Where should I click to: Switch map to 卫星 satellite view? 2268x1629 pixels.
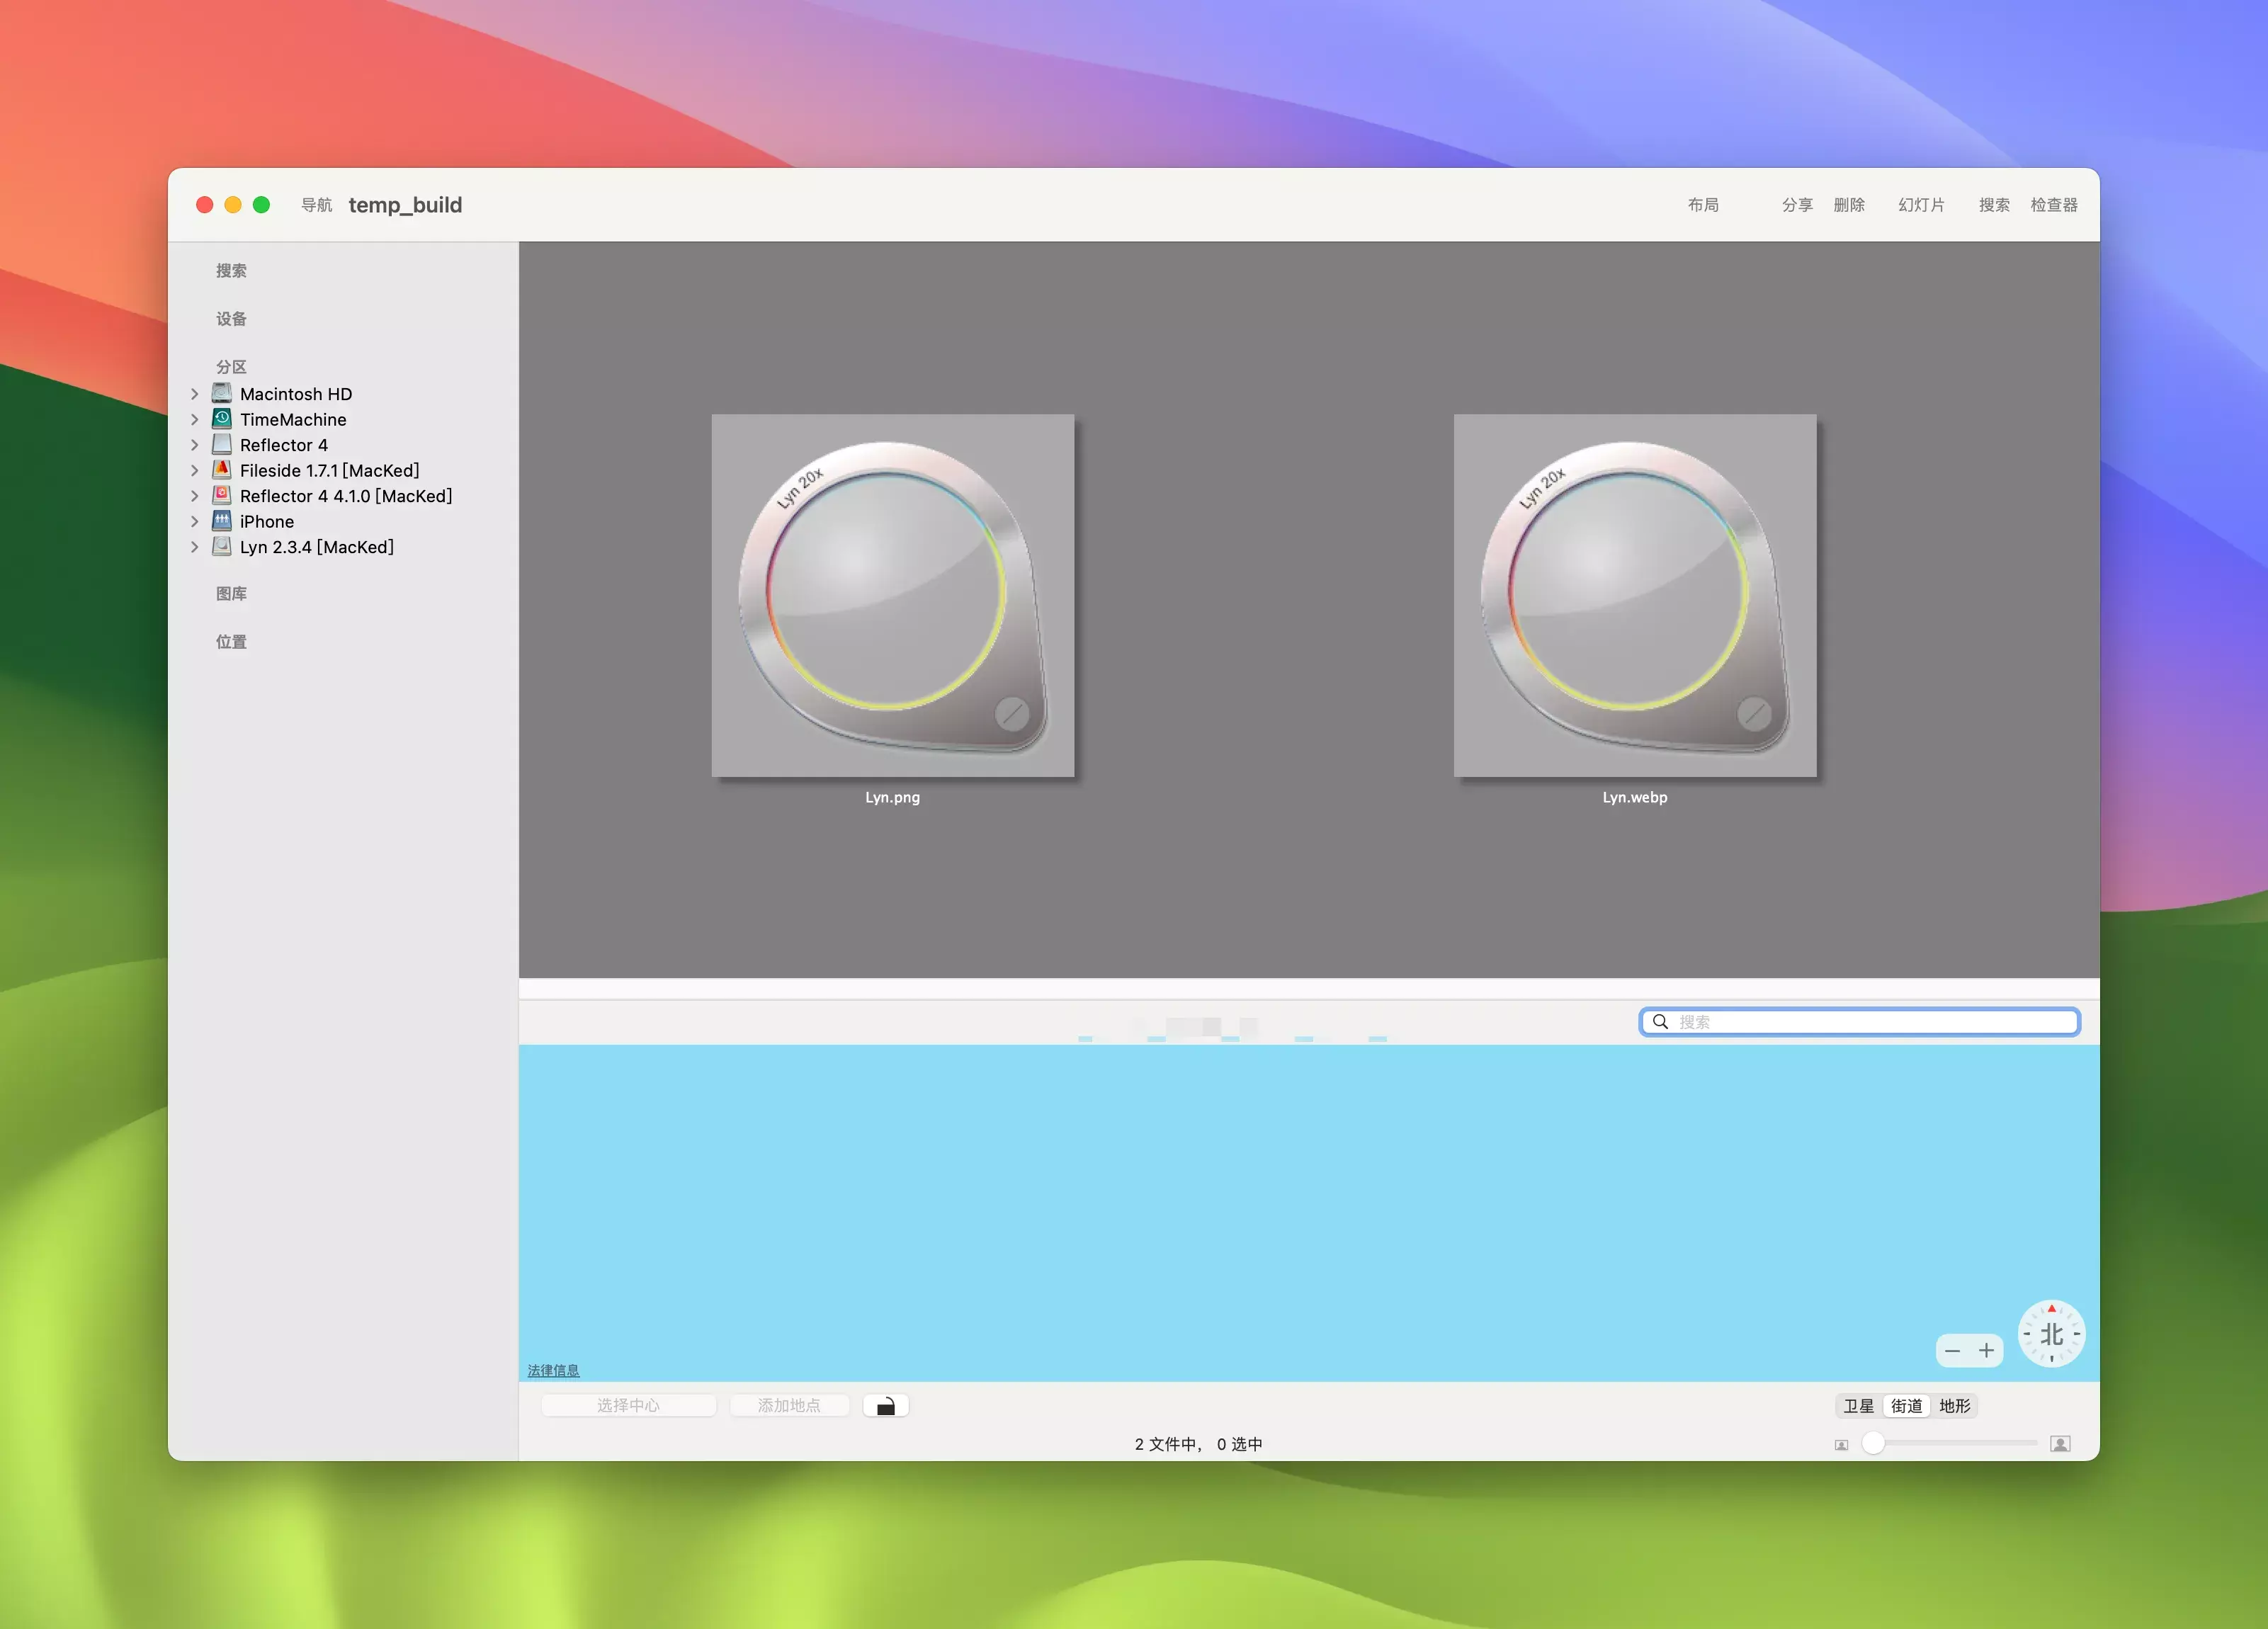1858,1406
